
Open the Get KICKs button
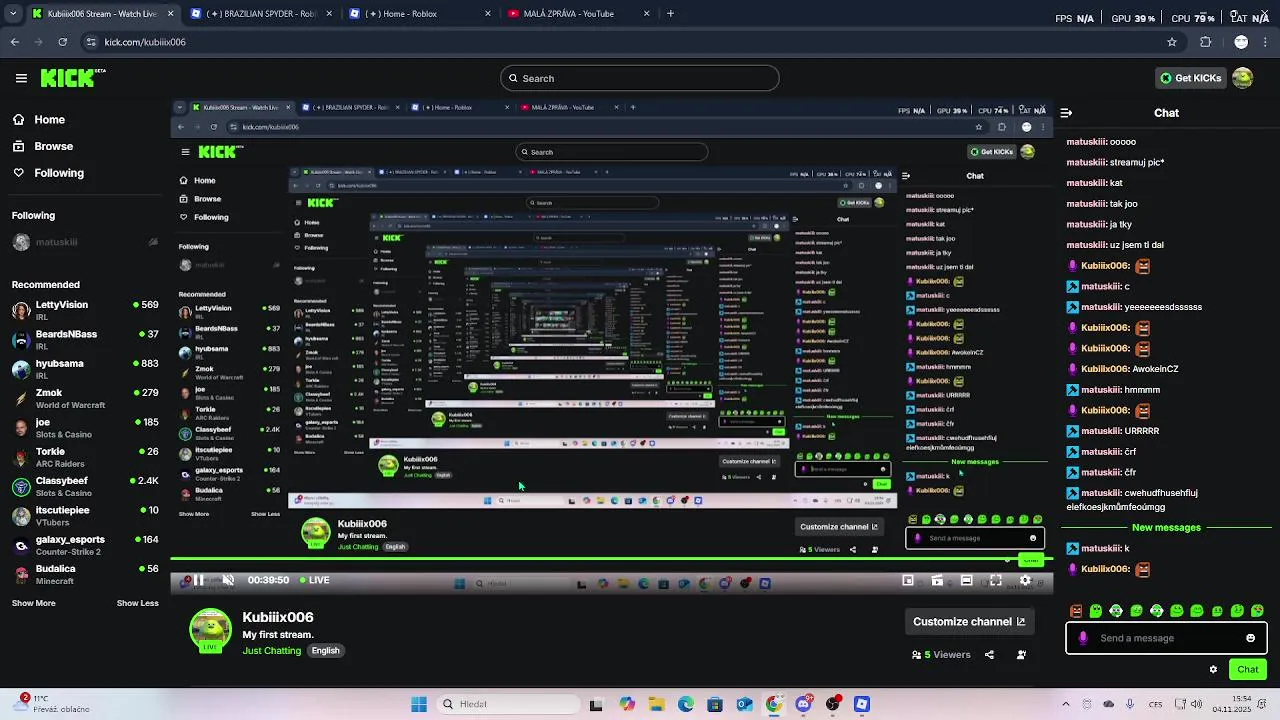click(1190, 78)
